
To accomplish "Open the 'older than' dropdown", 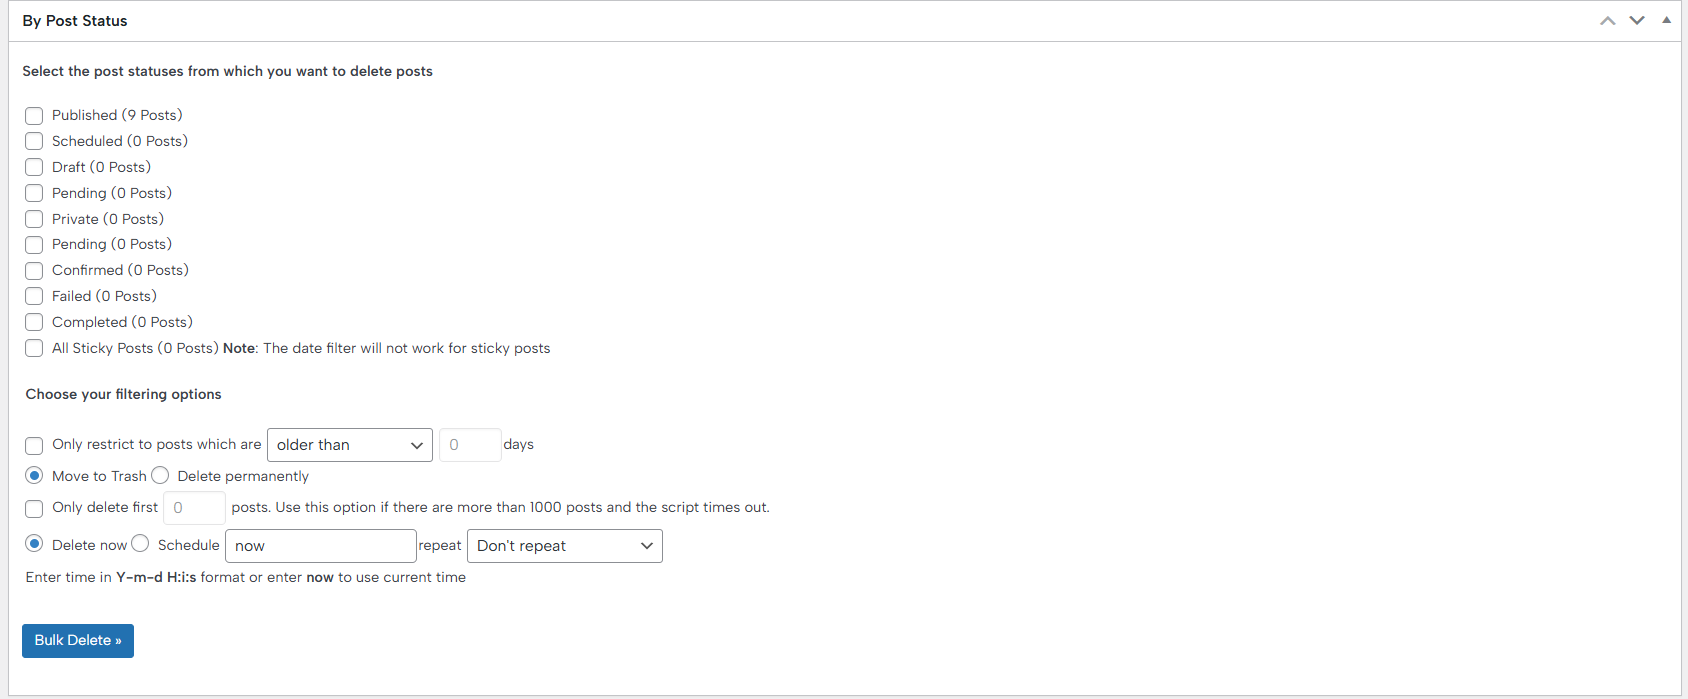I will point(349,445).
